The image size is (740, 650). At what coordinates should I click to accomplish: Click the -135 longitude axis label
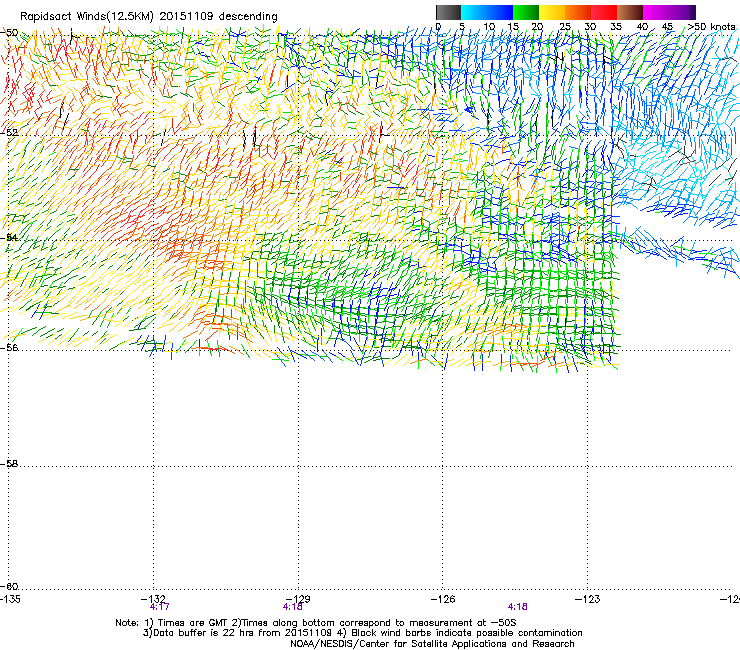tap(10, 599)
